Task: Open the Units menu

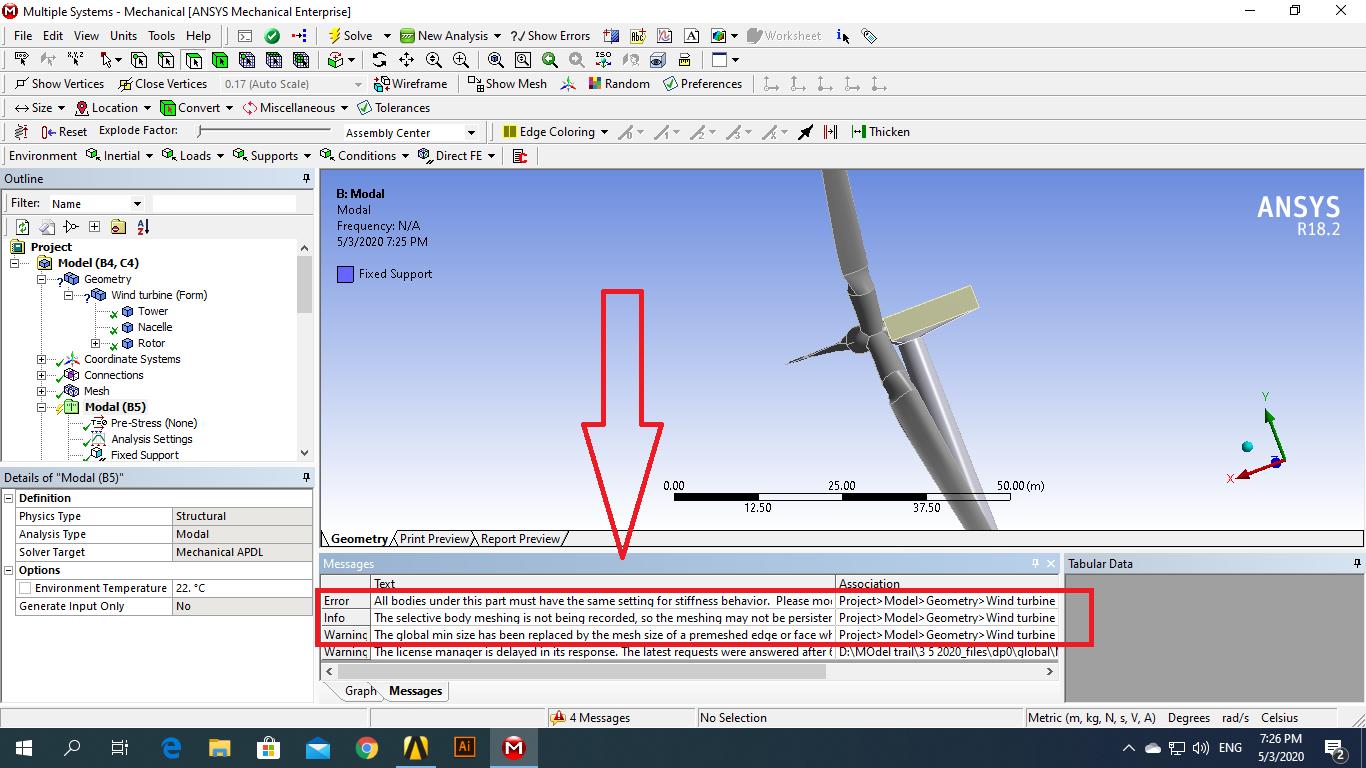Action: click(x=123, y=36)
